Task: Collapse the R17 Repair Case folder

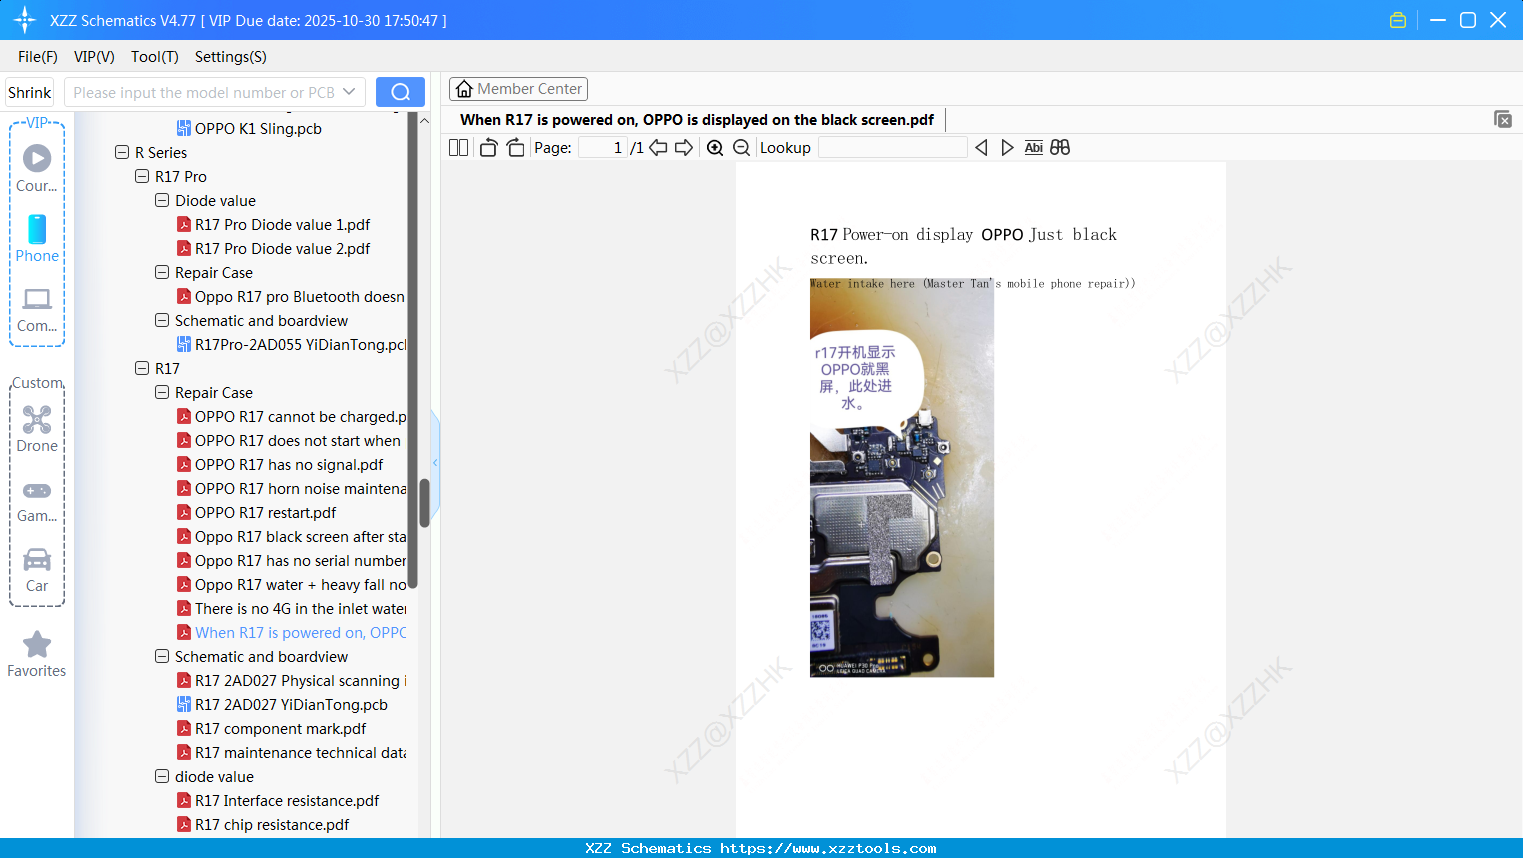Action: (162, 392)
